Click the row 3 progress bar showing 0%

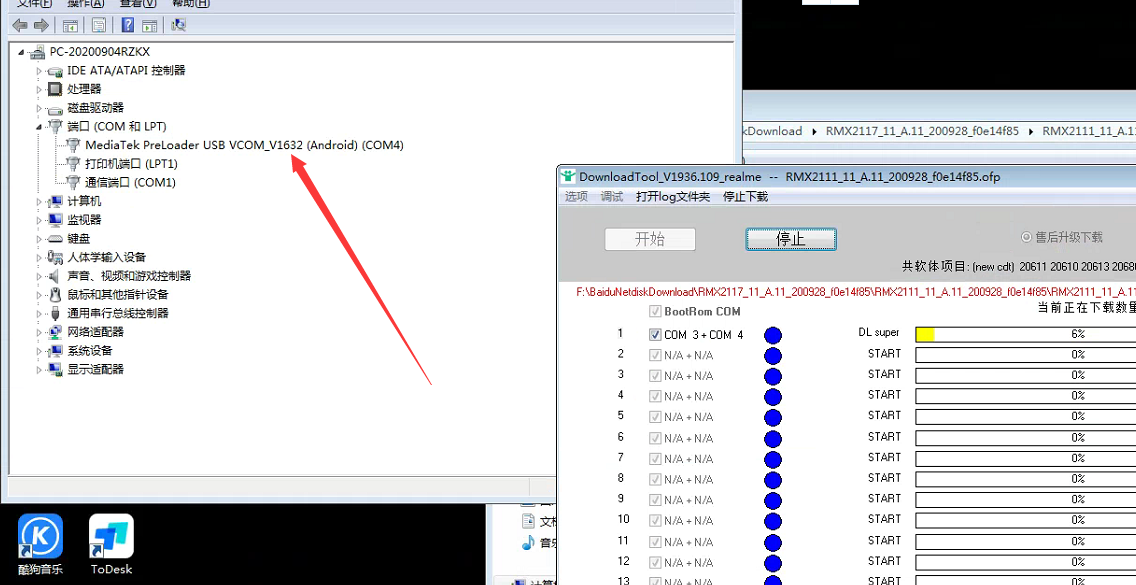coord(1025,375)
